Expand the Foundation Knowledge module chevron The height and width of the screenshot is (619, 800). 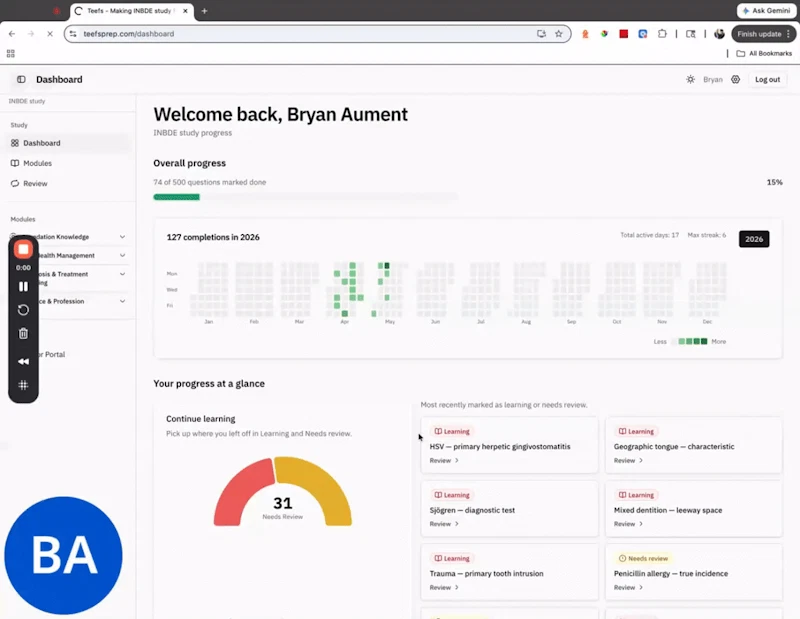[122, 237]
